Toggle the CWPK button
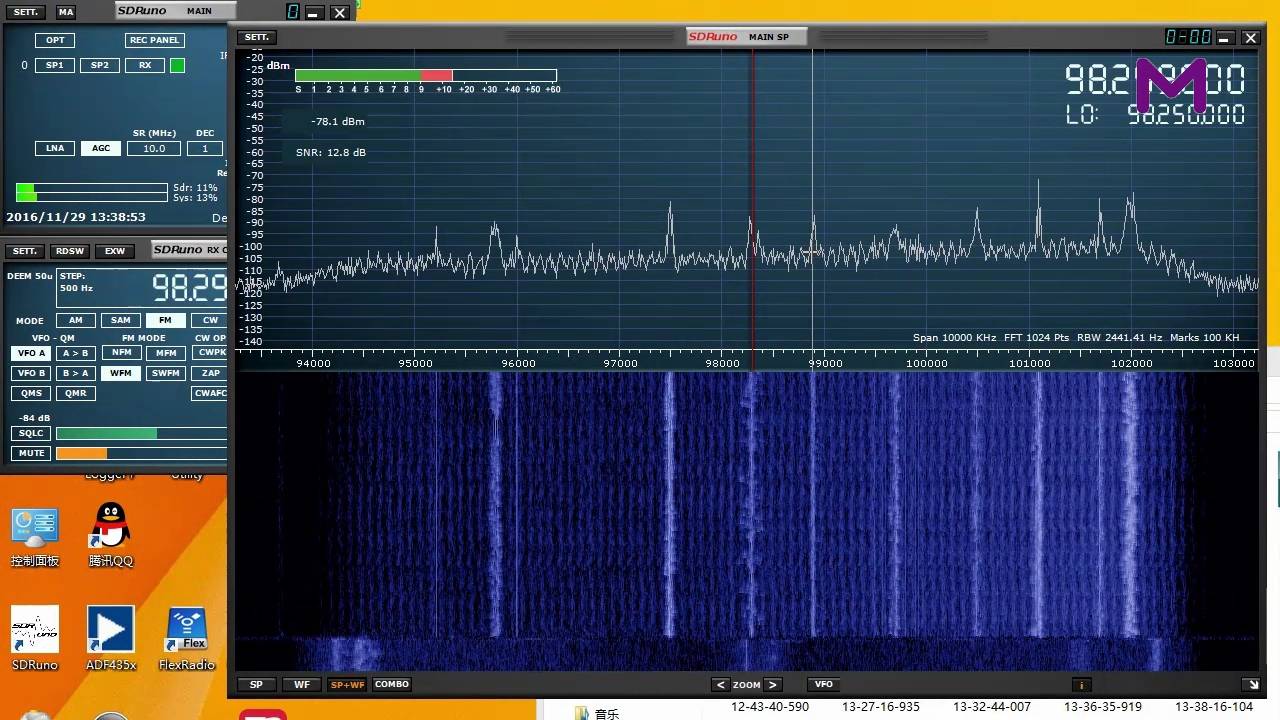Image resolution: width=1280 pixels, height=720 pixels. point(211,353)
